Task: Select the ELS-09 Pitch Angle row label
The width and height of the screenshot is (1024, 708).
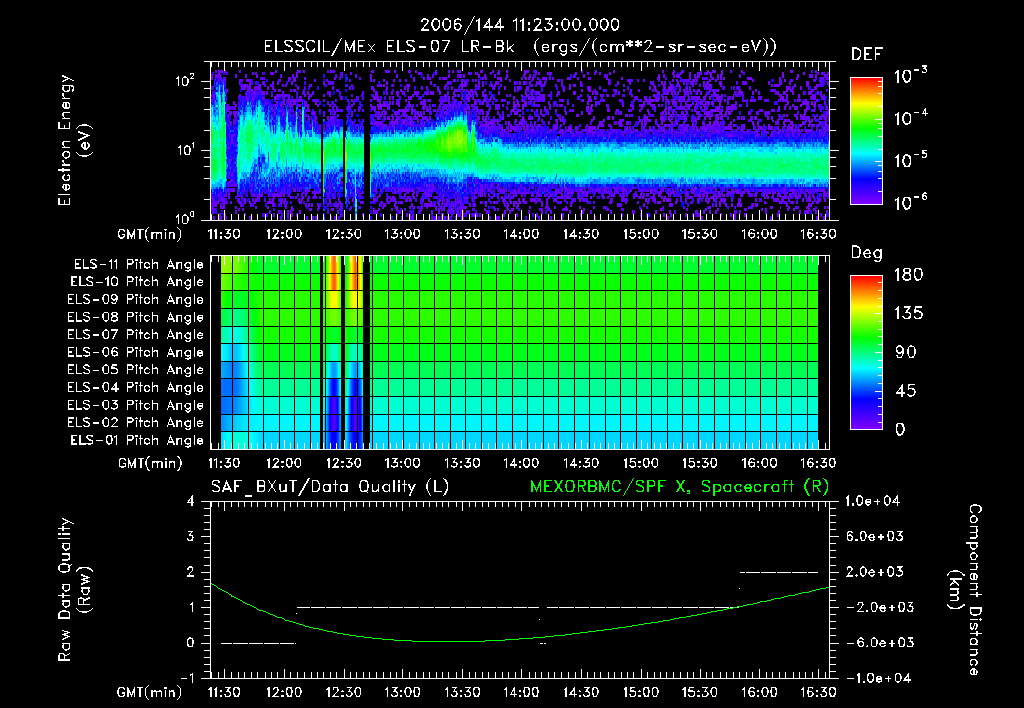Action: pyautogui.click(x=136, y=300)
